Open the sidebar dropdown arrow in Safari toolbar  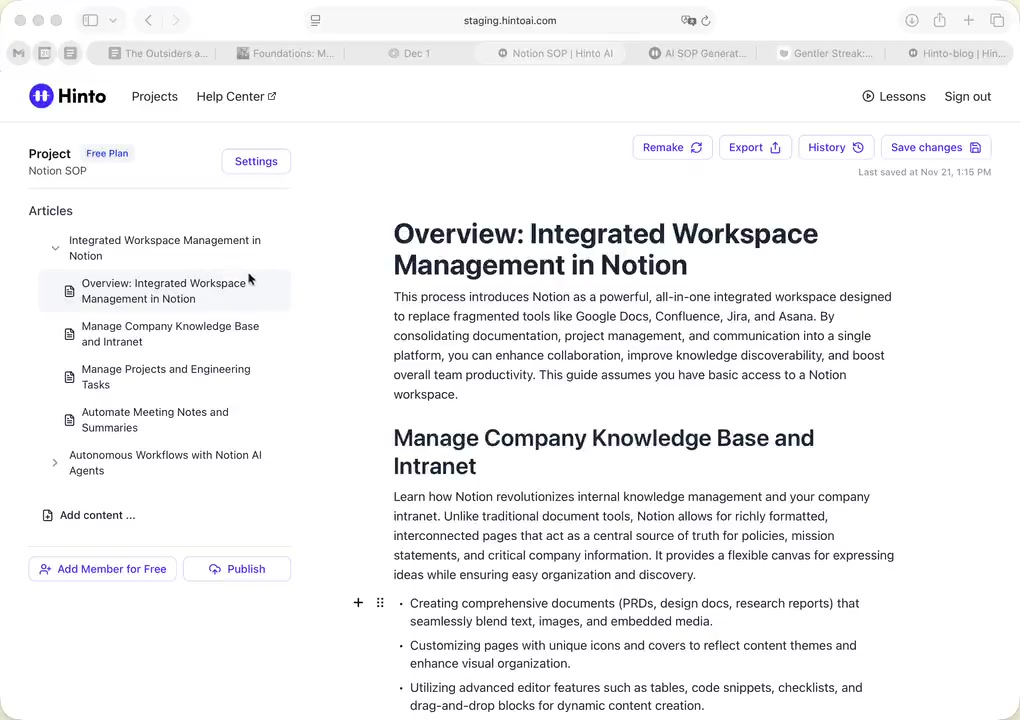click(113, 20)
